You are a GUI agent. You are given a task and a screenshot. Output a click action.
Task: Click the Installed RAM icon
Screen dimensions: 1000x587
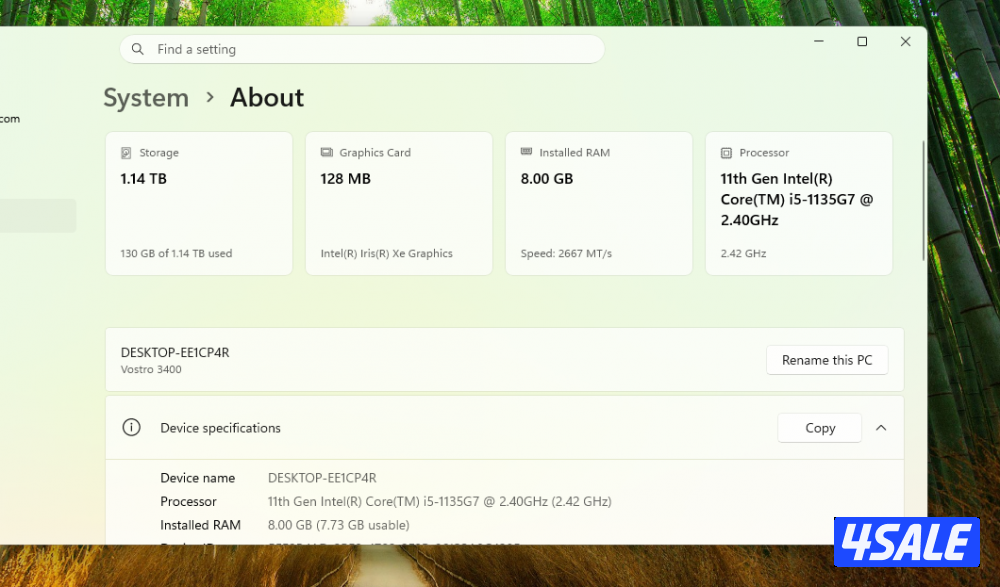pyautogui.click(x=526, y=153)
